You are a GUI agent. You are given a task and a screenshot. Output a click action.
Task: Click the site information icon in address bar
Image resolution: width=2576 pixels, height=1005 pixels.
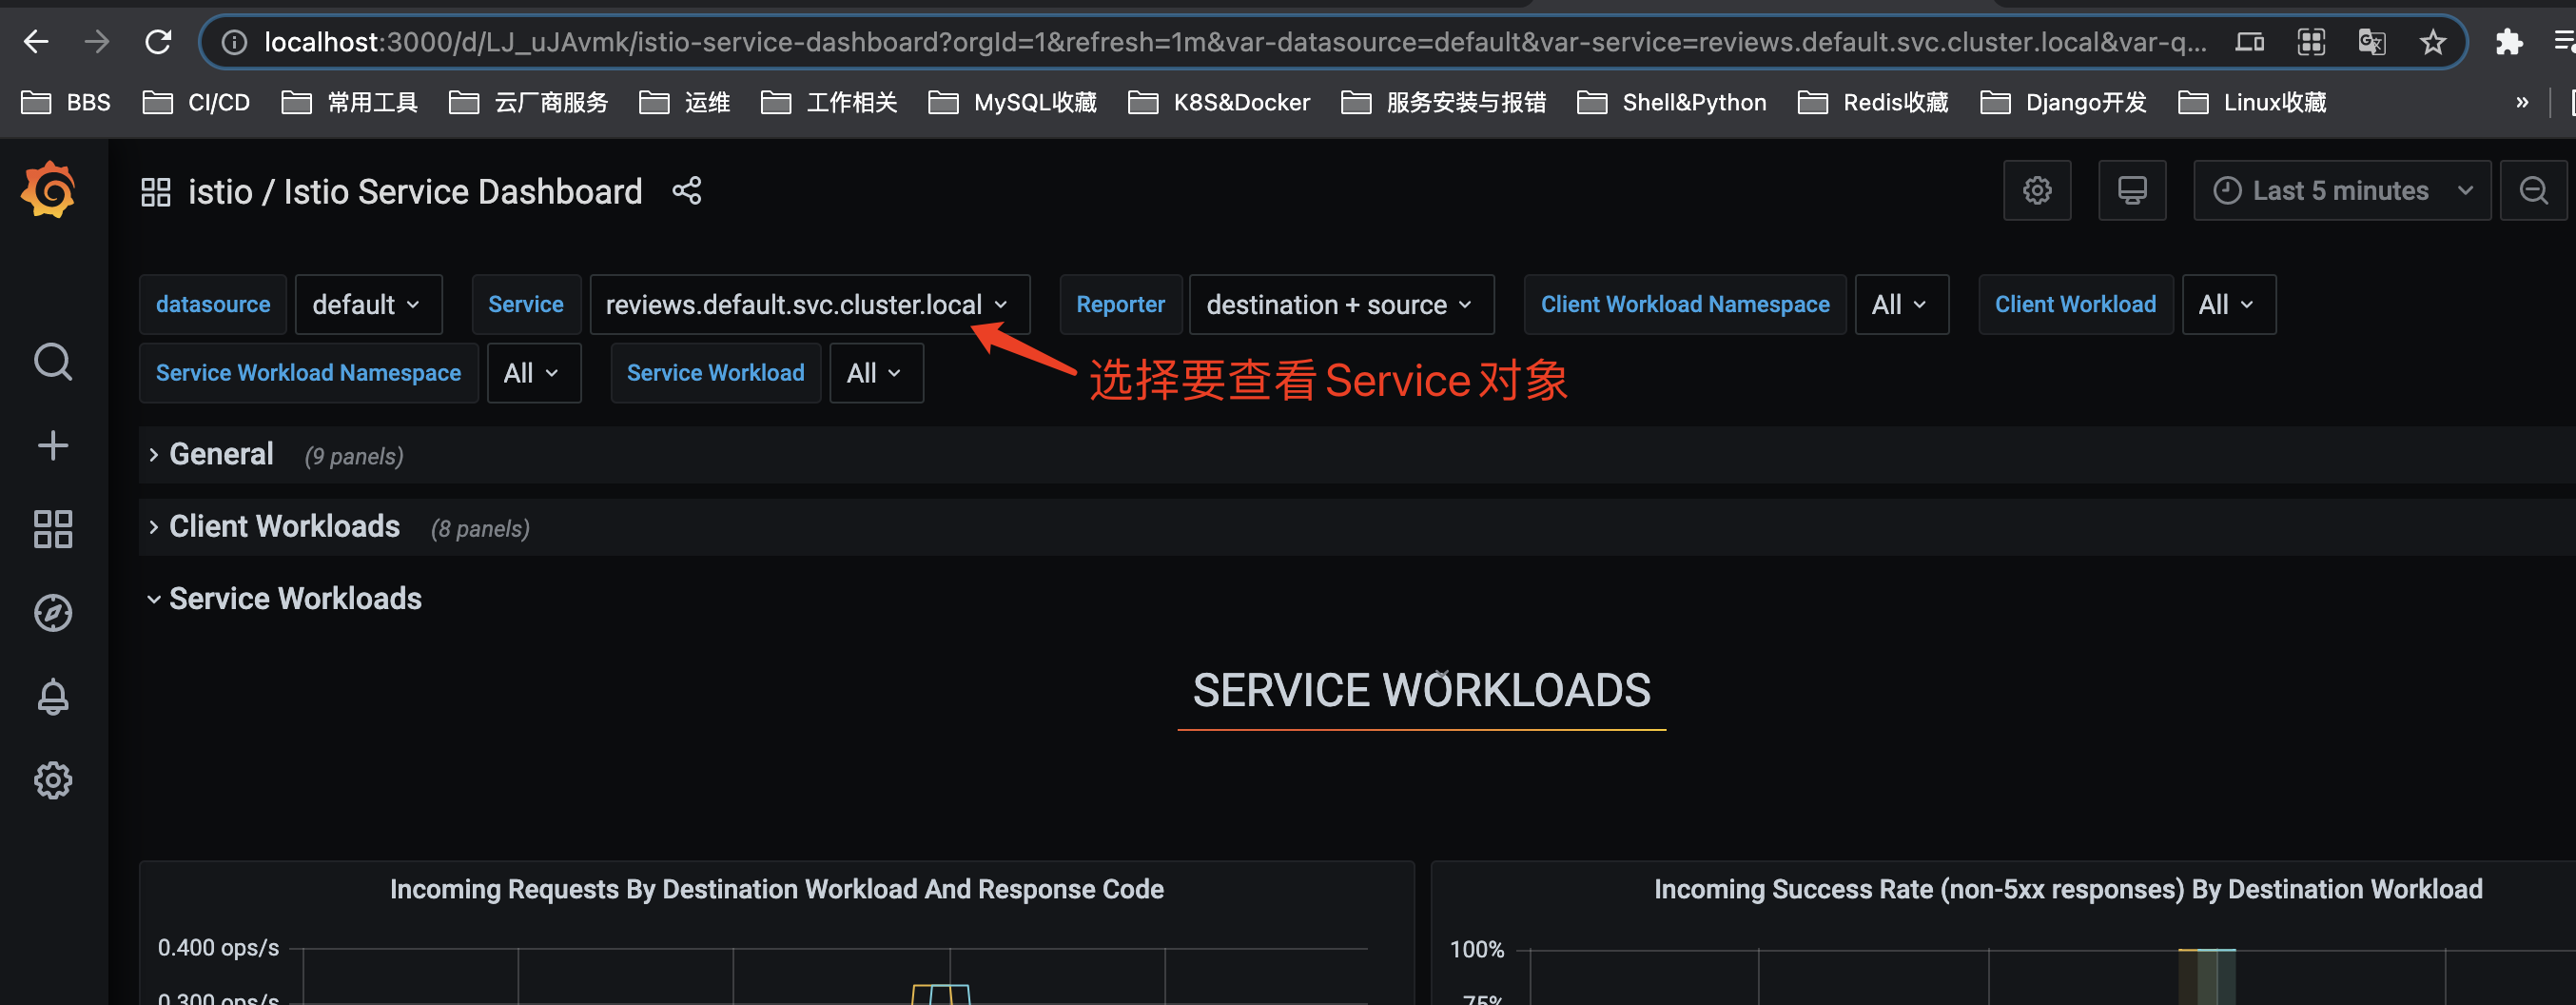tap(234, 41)
